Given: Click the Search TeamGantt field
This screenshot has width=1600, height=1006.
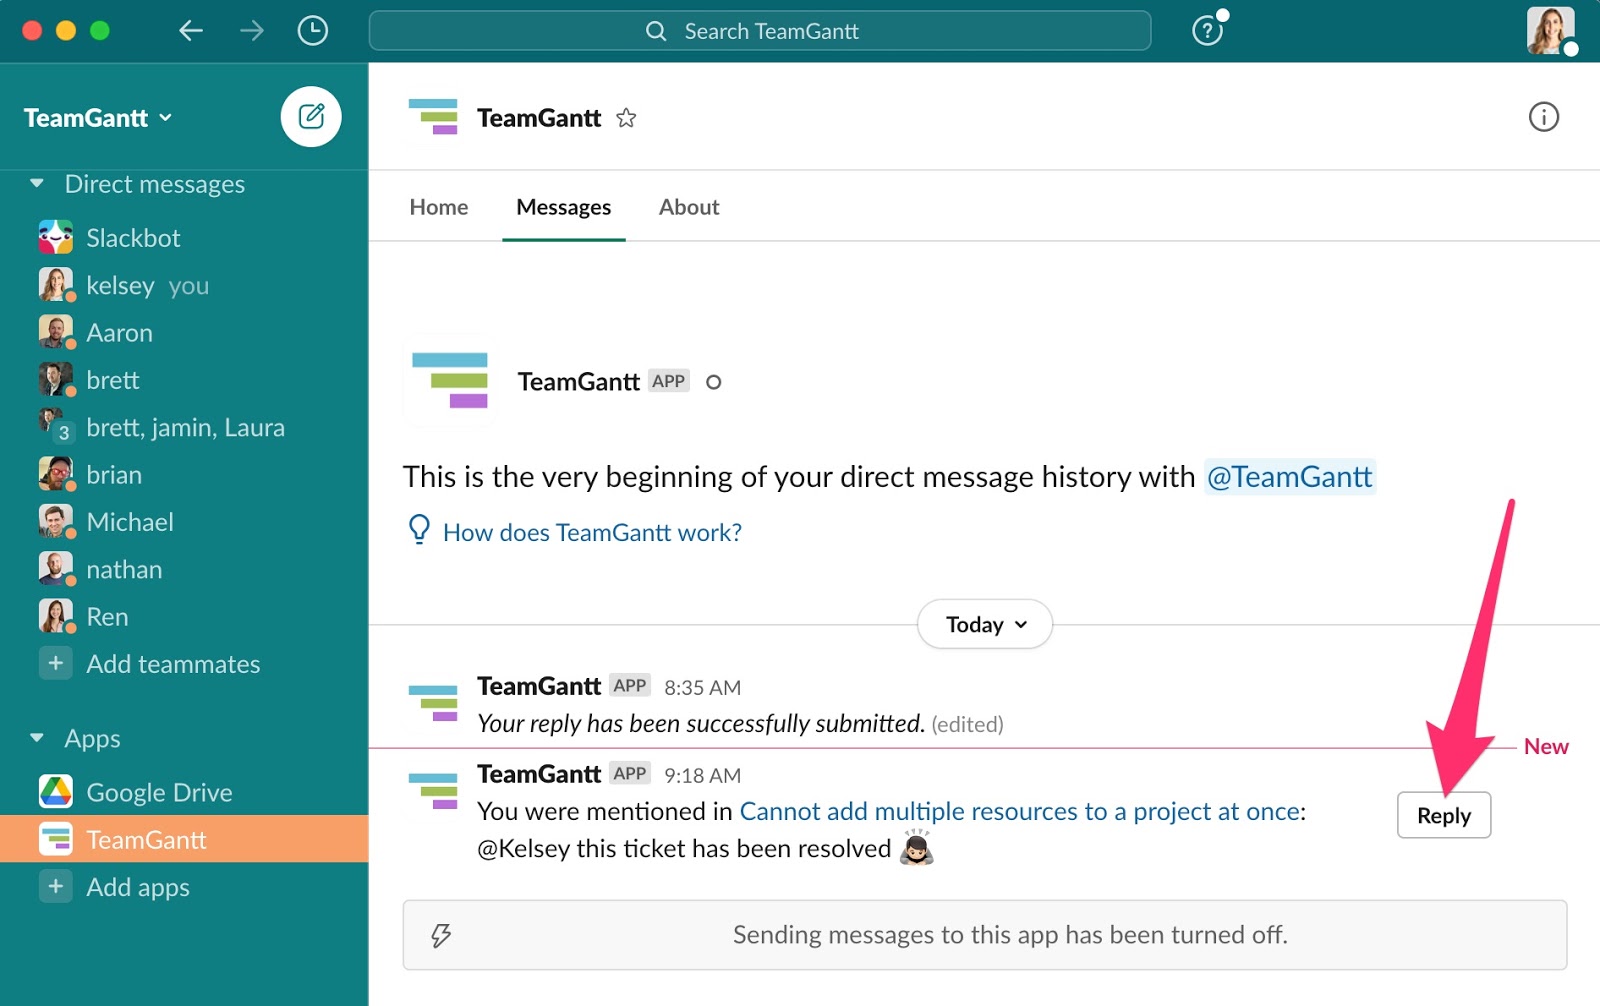Looking at the screenshot, I should (760, 31).
